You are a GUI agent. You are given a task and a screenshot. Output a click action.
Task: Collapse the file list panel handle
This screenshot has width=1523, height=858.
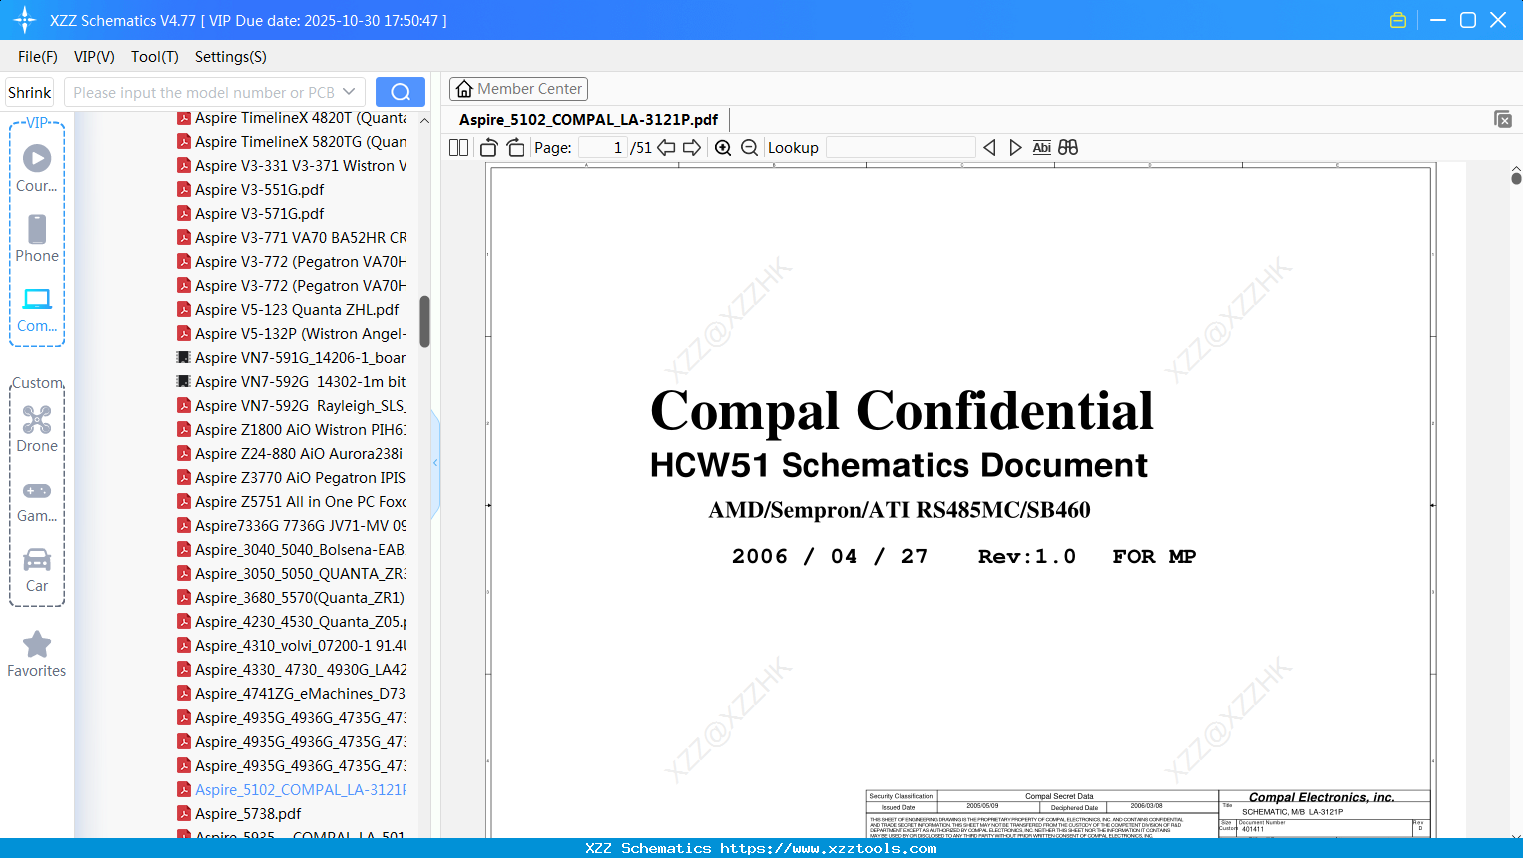[x=435, y=463]
